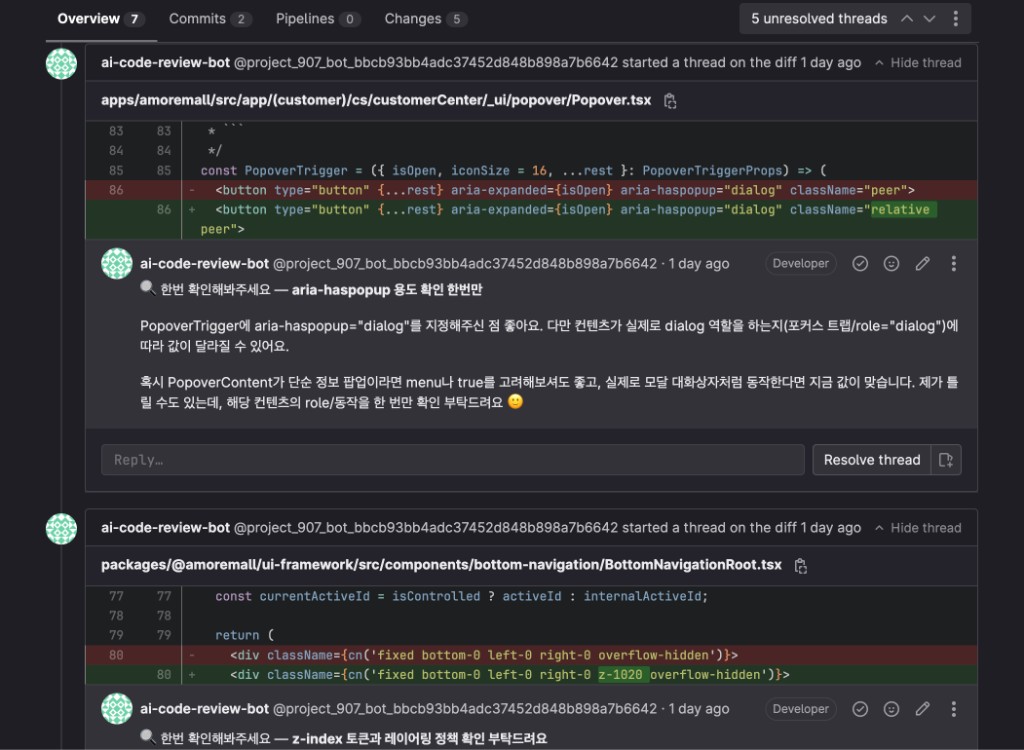
Task: Edit the aria-haspopup review comment
Action: (x=922, y=264)
